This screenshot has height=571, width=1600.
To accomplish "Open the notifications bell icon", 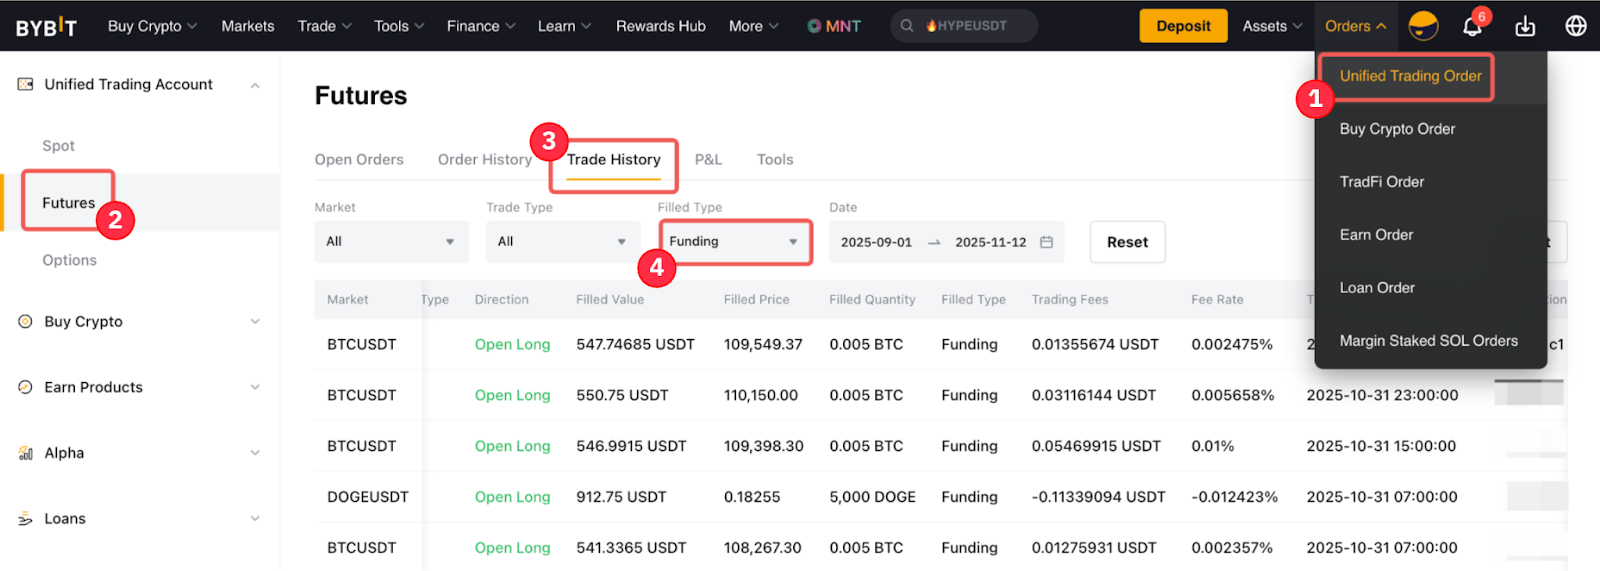I will click(1472, 26).
